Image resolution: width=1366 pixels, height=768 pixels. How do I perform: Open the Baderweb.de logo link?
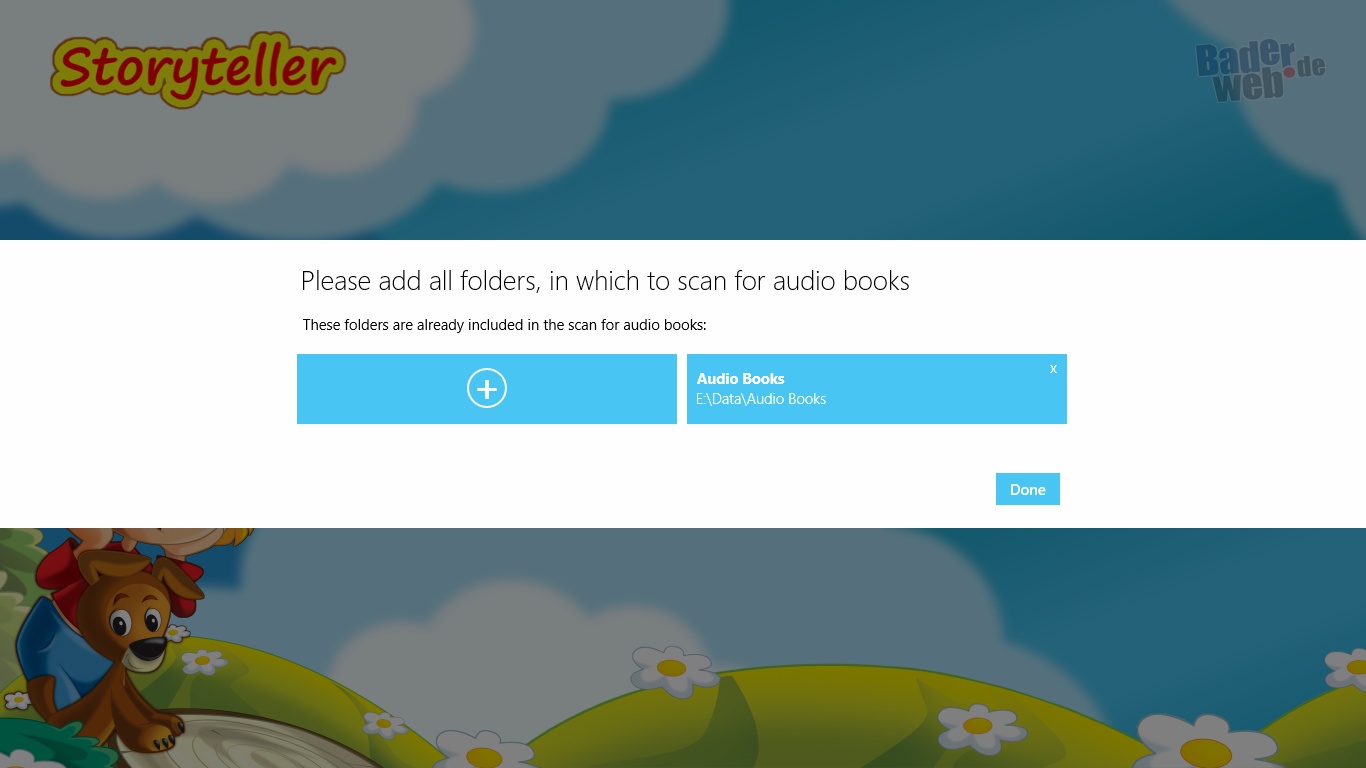coord(1260,72)
